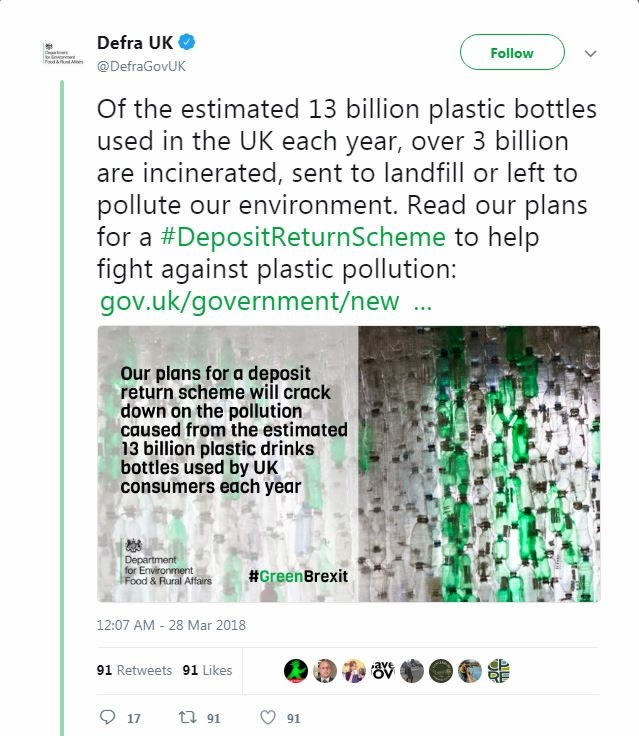This screenshot has height=736, width=639.
Task: Click the reply speech bubble icon
Action: (x=110, y=717)
